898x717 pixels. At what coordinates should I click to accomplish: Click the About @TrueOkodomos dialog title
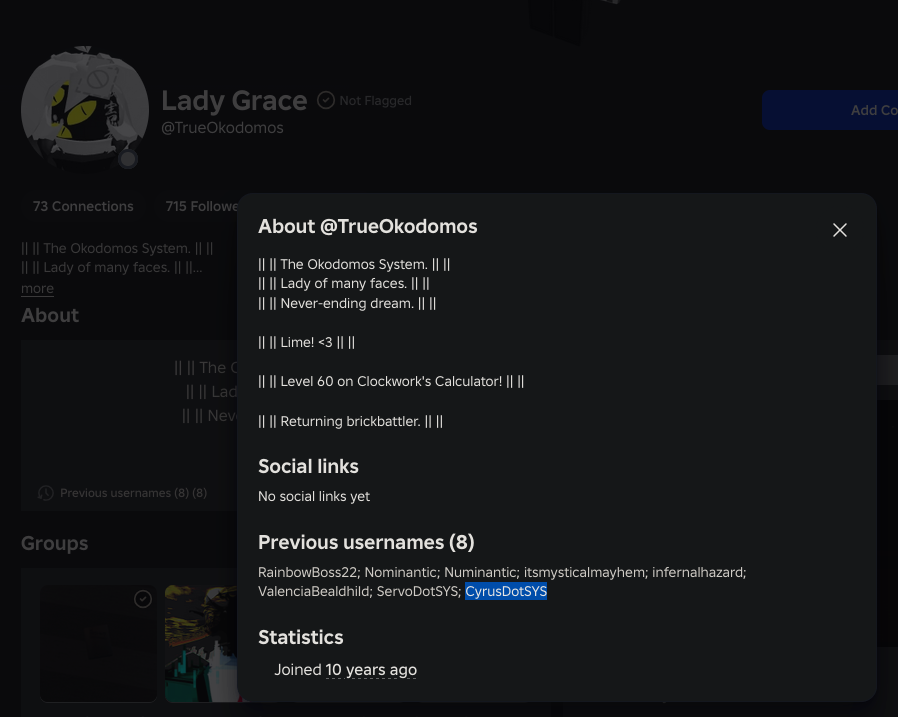click(x=368, y=226)
